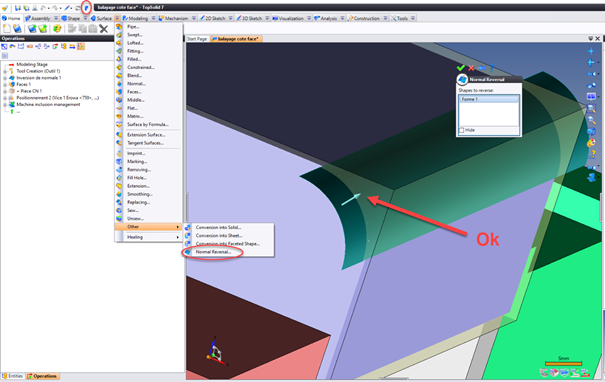Image resolution: width=605 pixels, height=382 pixels.
Task: Open the color palette icon in the view toolbar
Action: (591, 143)
